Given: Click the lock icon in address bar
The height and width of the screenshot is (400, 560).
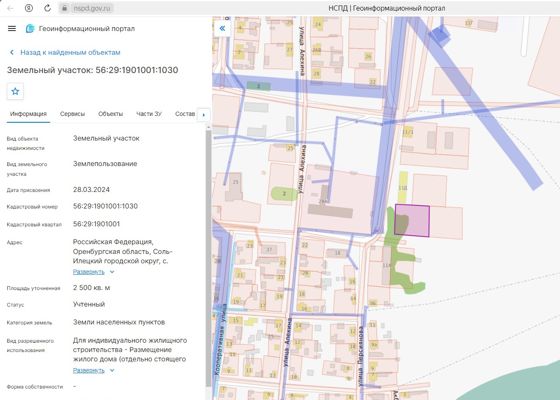Looking at the screenshot, I should pyautogui.click(x=64, y=8).
